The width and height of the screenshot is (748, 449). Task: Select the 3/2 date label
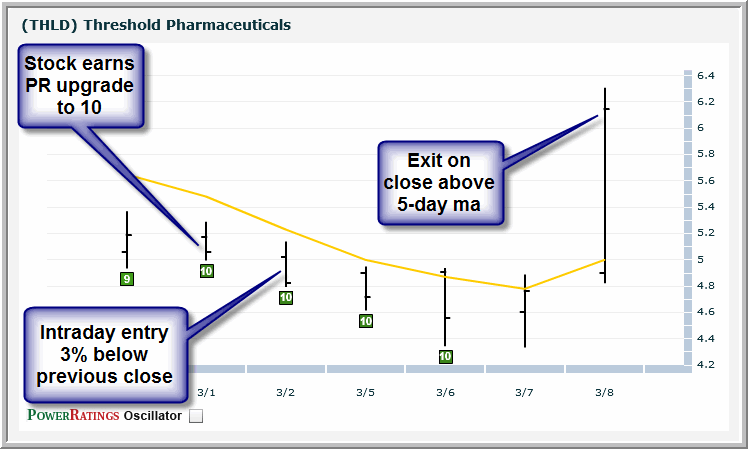click(286, 393)
